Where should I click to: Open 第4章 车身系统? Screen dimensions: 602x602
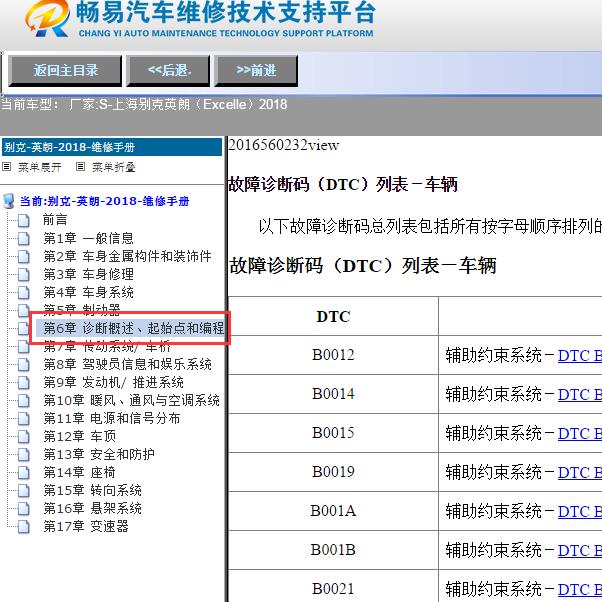click(88, 292)
